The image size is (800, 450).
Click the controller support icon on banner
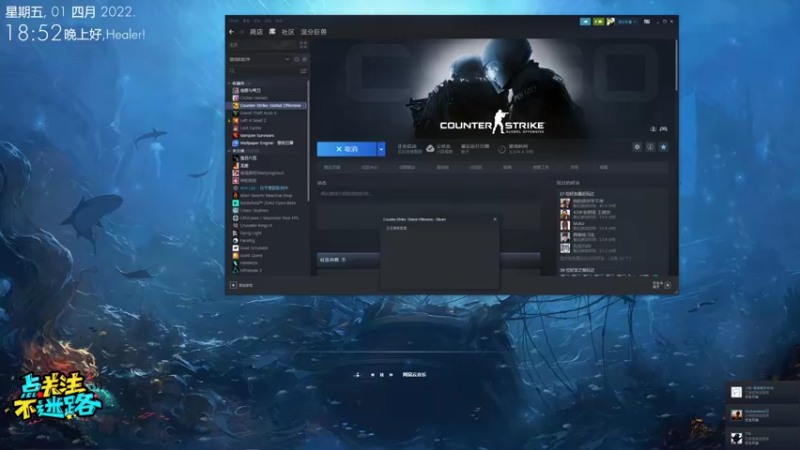pos(663,129)
